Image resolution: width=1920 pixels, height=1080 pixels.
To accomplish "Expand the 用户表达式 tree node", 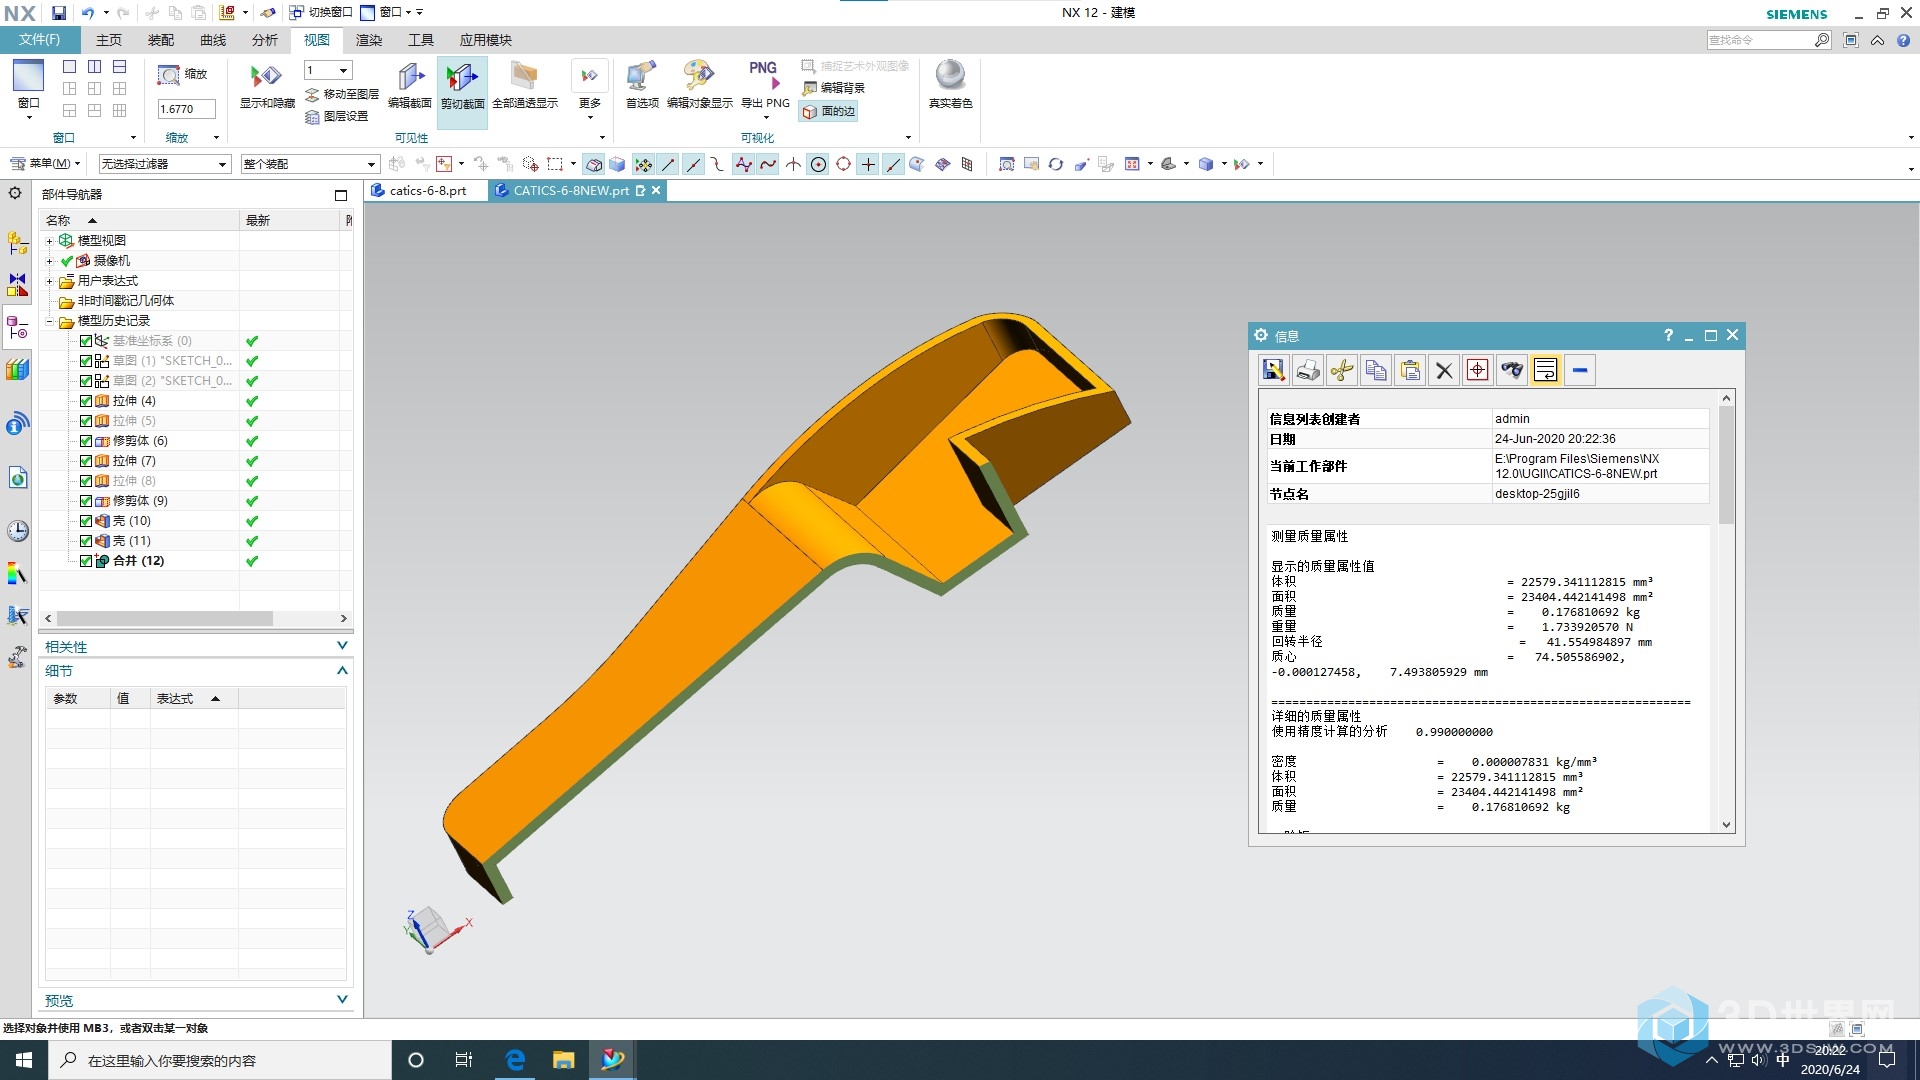I will click(49, 281).
